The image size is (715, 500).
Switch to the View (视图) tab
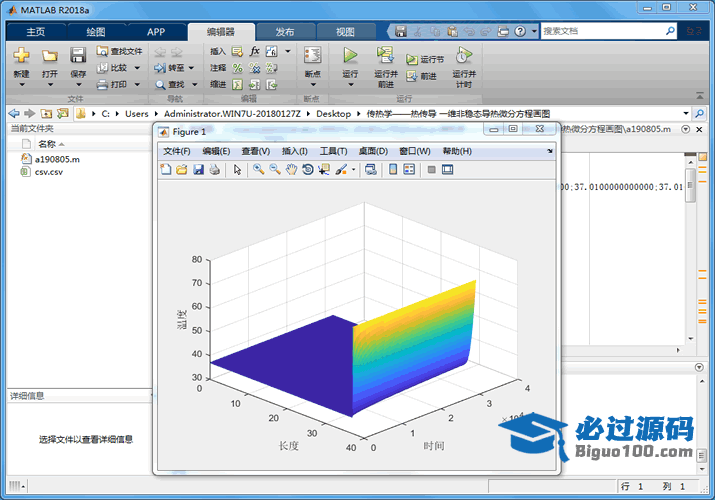click(x=345, y=32)
